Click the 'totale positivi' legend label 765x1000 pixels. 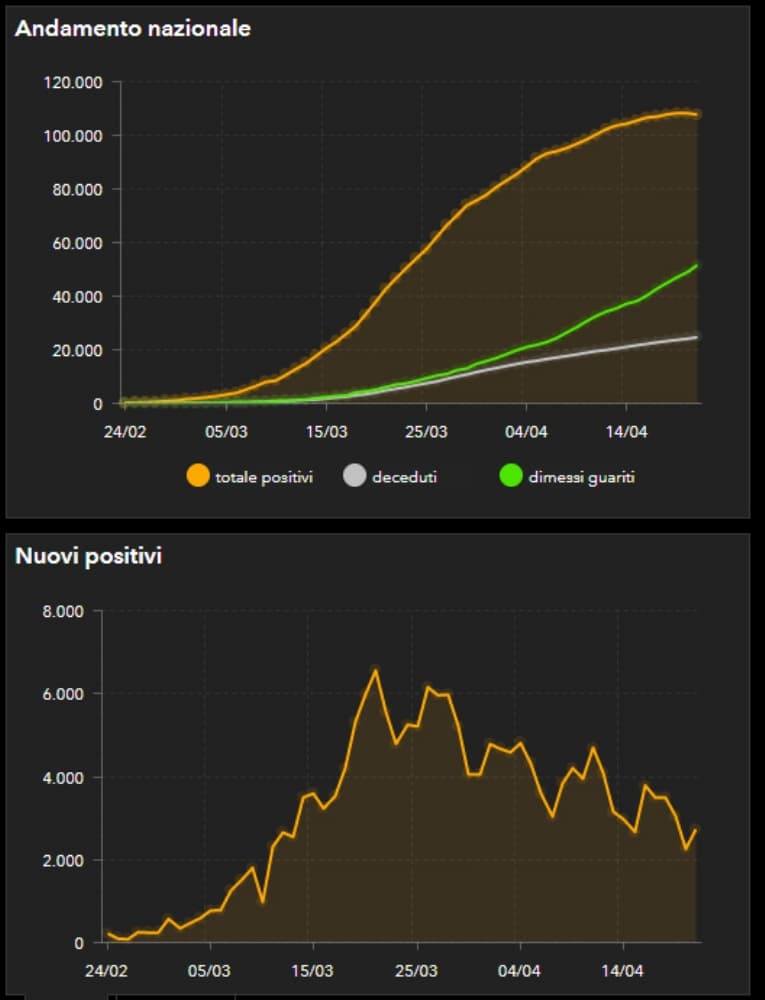[x=264, y=478]
